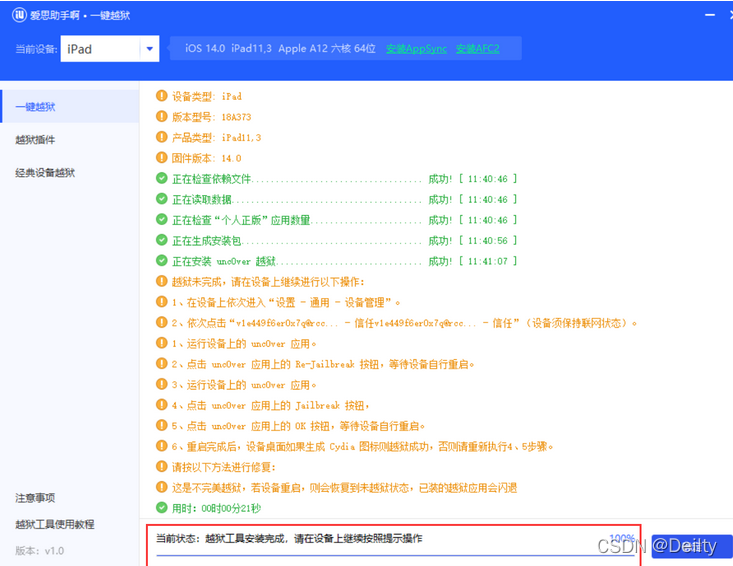Select device info text iOS 14.0 iPad11,3
This screenshot has width=733, height=566.
pyautogui.click(x=228, y=49)
